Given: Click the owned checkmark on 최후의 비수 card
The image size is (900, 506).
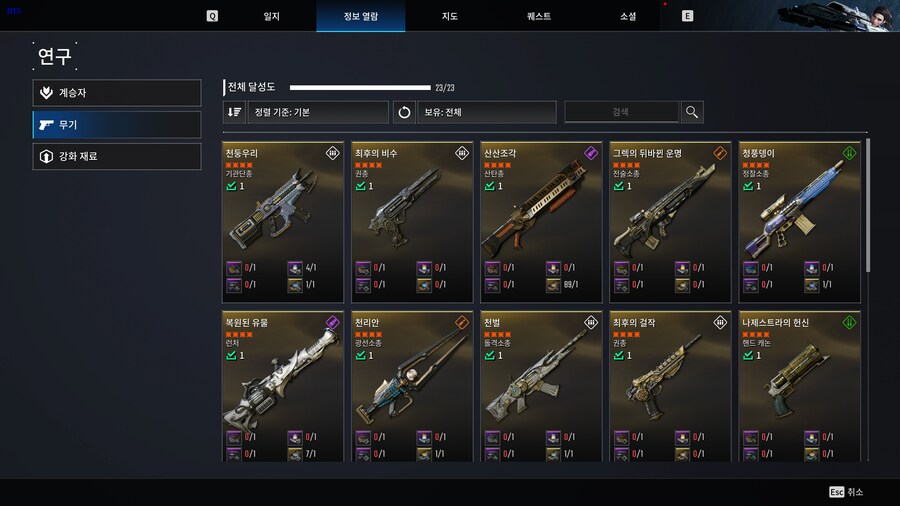Looking at the screenshot, I should click(x=360, y=186).
